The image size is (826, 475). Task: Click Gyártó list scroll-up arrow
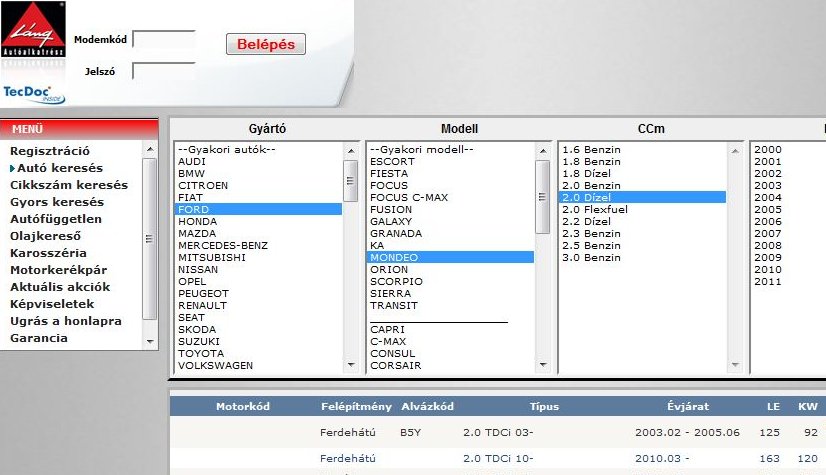(x=351, y=151)
